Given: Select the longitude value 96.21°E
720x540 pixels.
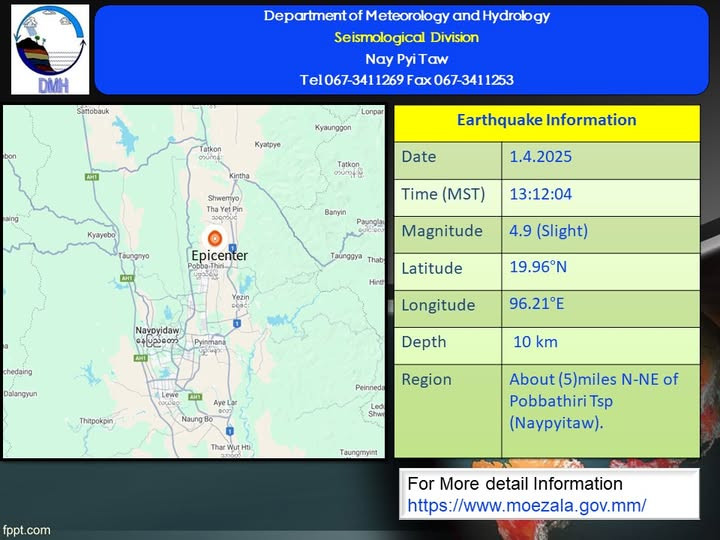Looking at the screenshot, I should coord(538,304).
